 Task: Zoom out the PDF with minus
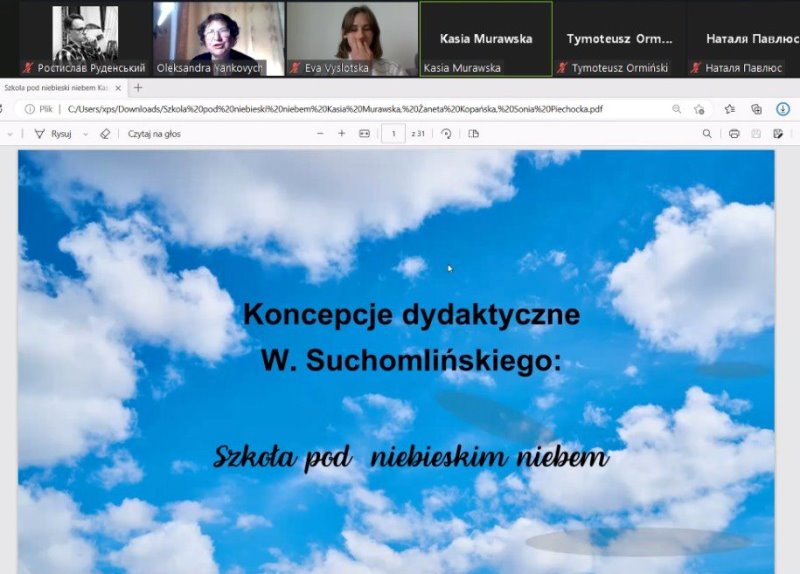(x=320, y=134)
